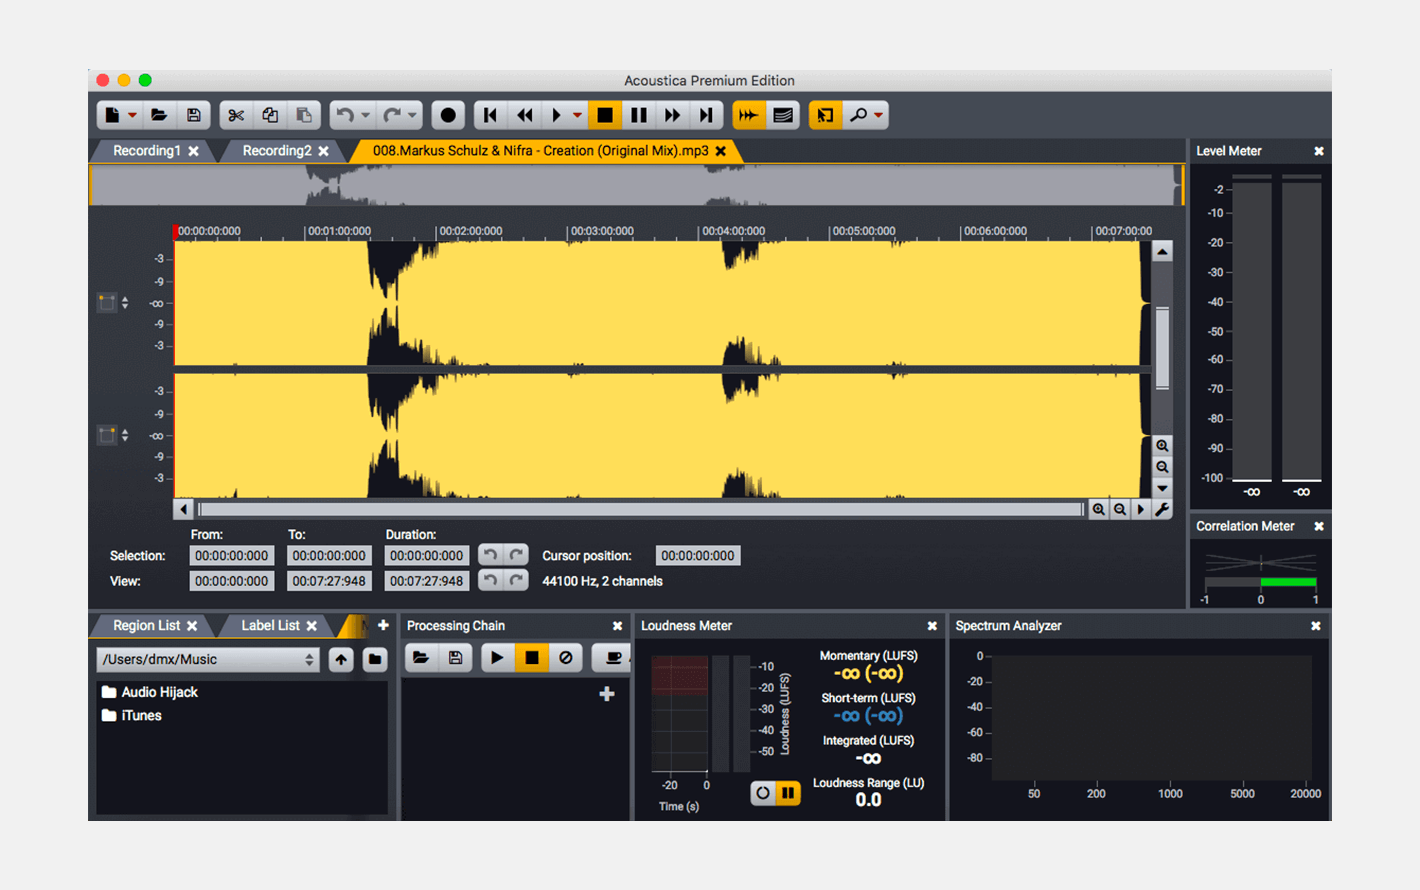1420x890 pixels.
Task: Toggle the lower channel enable button
Action: click(x=107, y=435)
